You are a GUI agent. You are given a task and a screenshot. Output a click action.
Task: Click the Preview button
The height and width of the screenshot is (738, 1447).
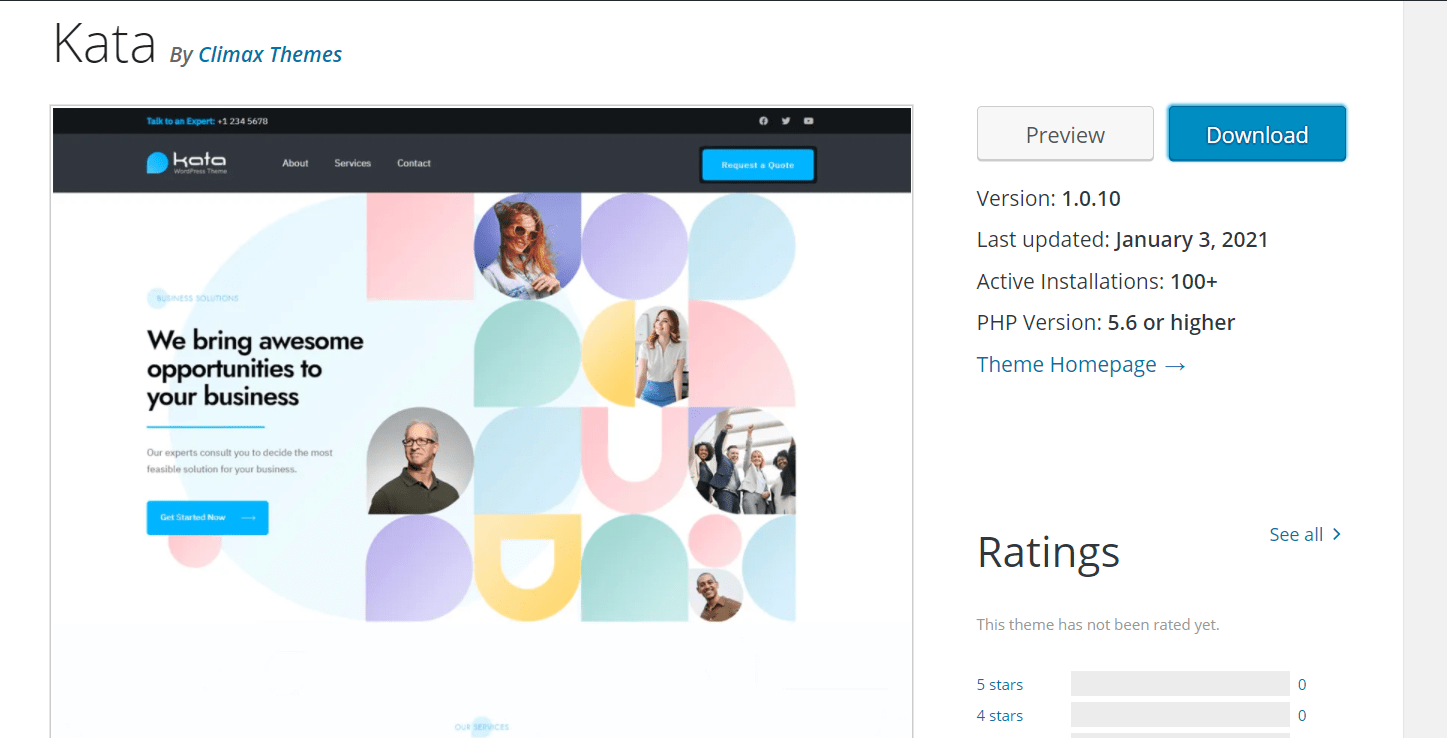click(1065, 134)
